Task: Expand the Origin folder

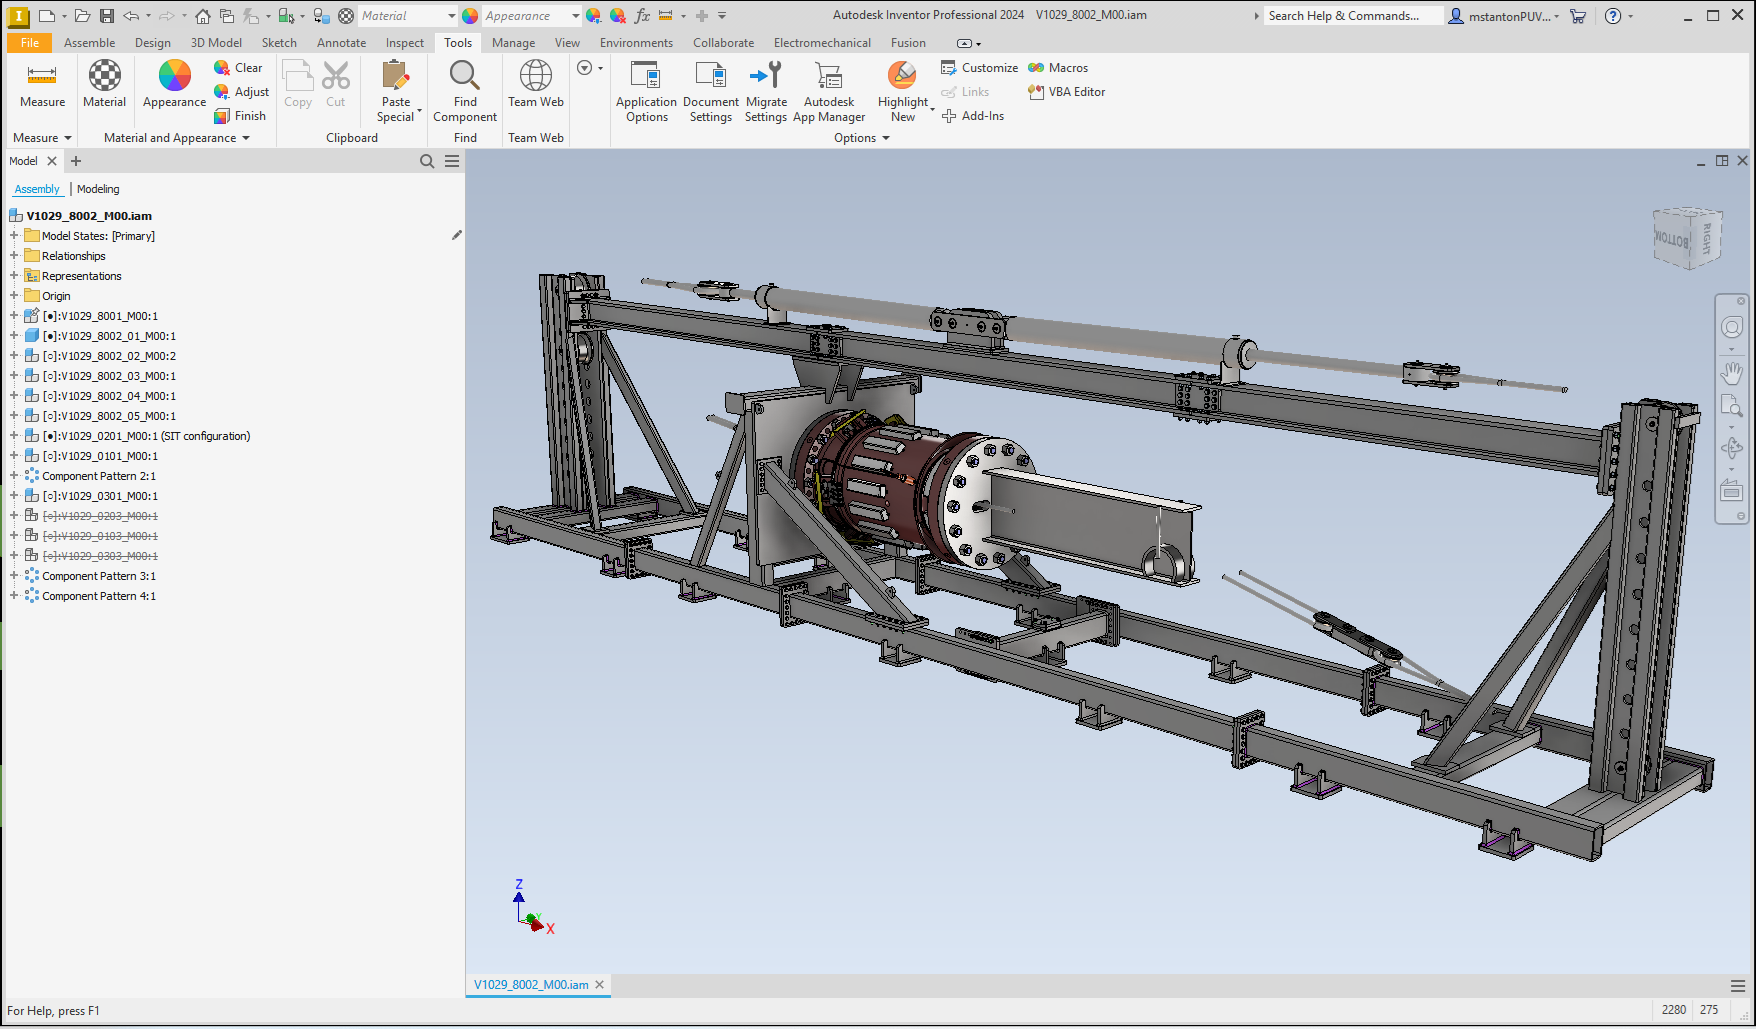Action: tap(14, 296)
